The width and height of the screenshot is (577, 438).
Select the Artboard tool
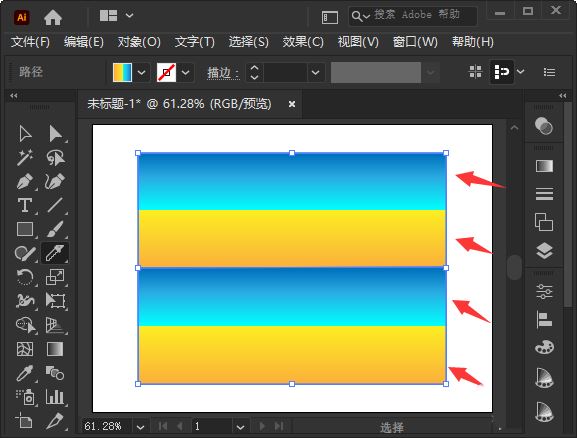[25, 421]
